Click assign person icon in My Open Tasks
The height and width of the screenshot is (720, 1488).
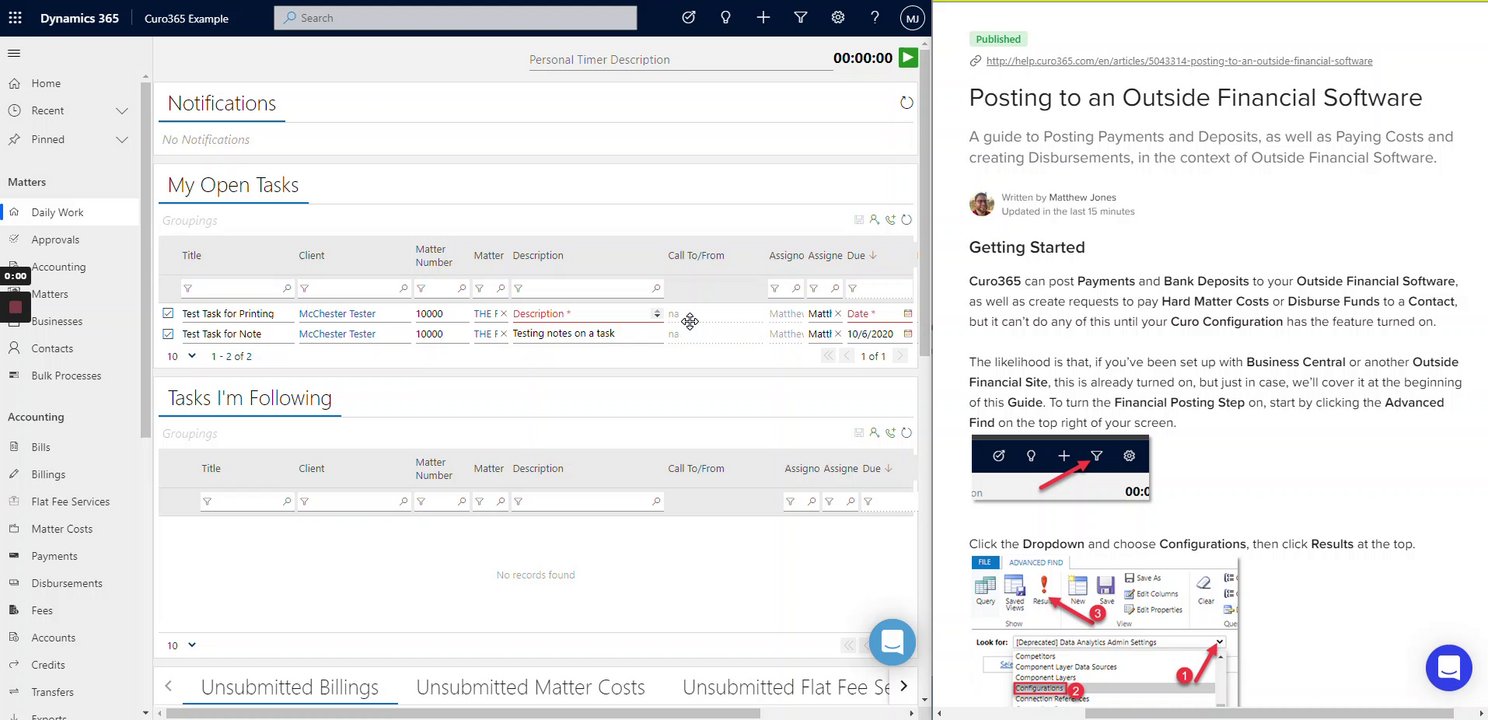[874, 220]
